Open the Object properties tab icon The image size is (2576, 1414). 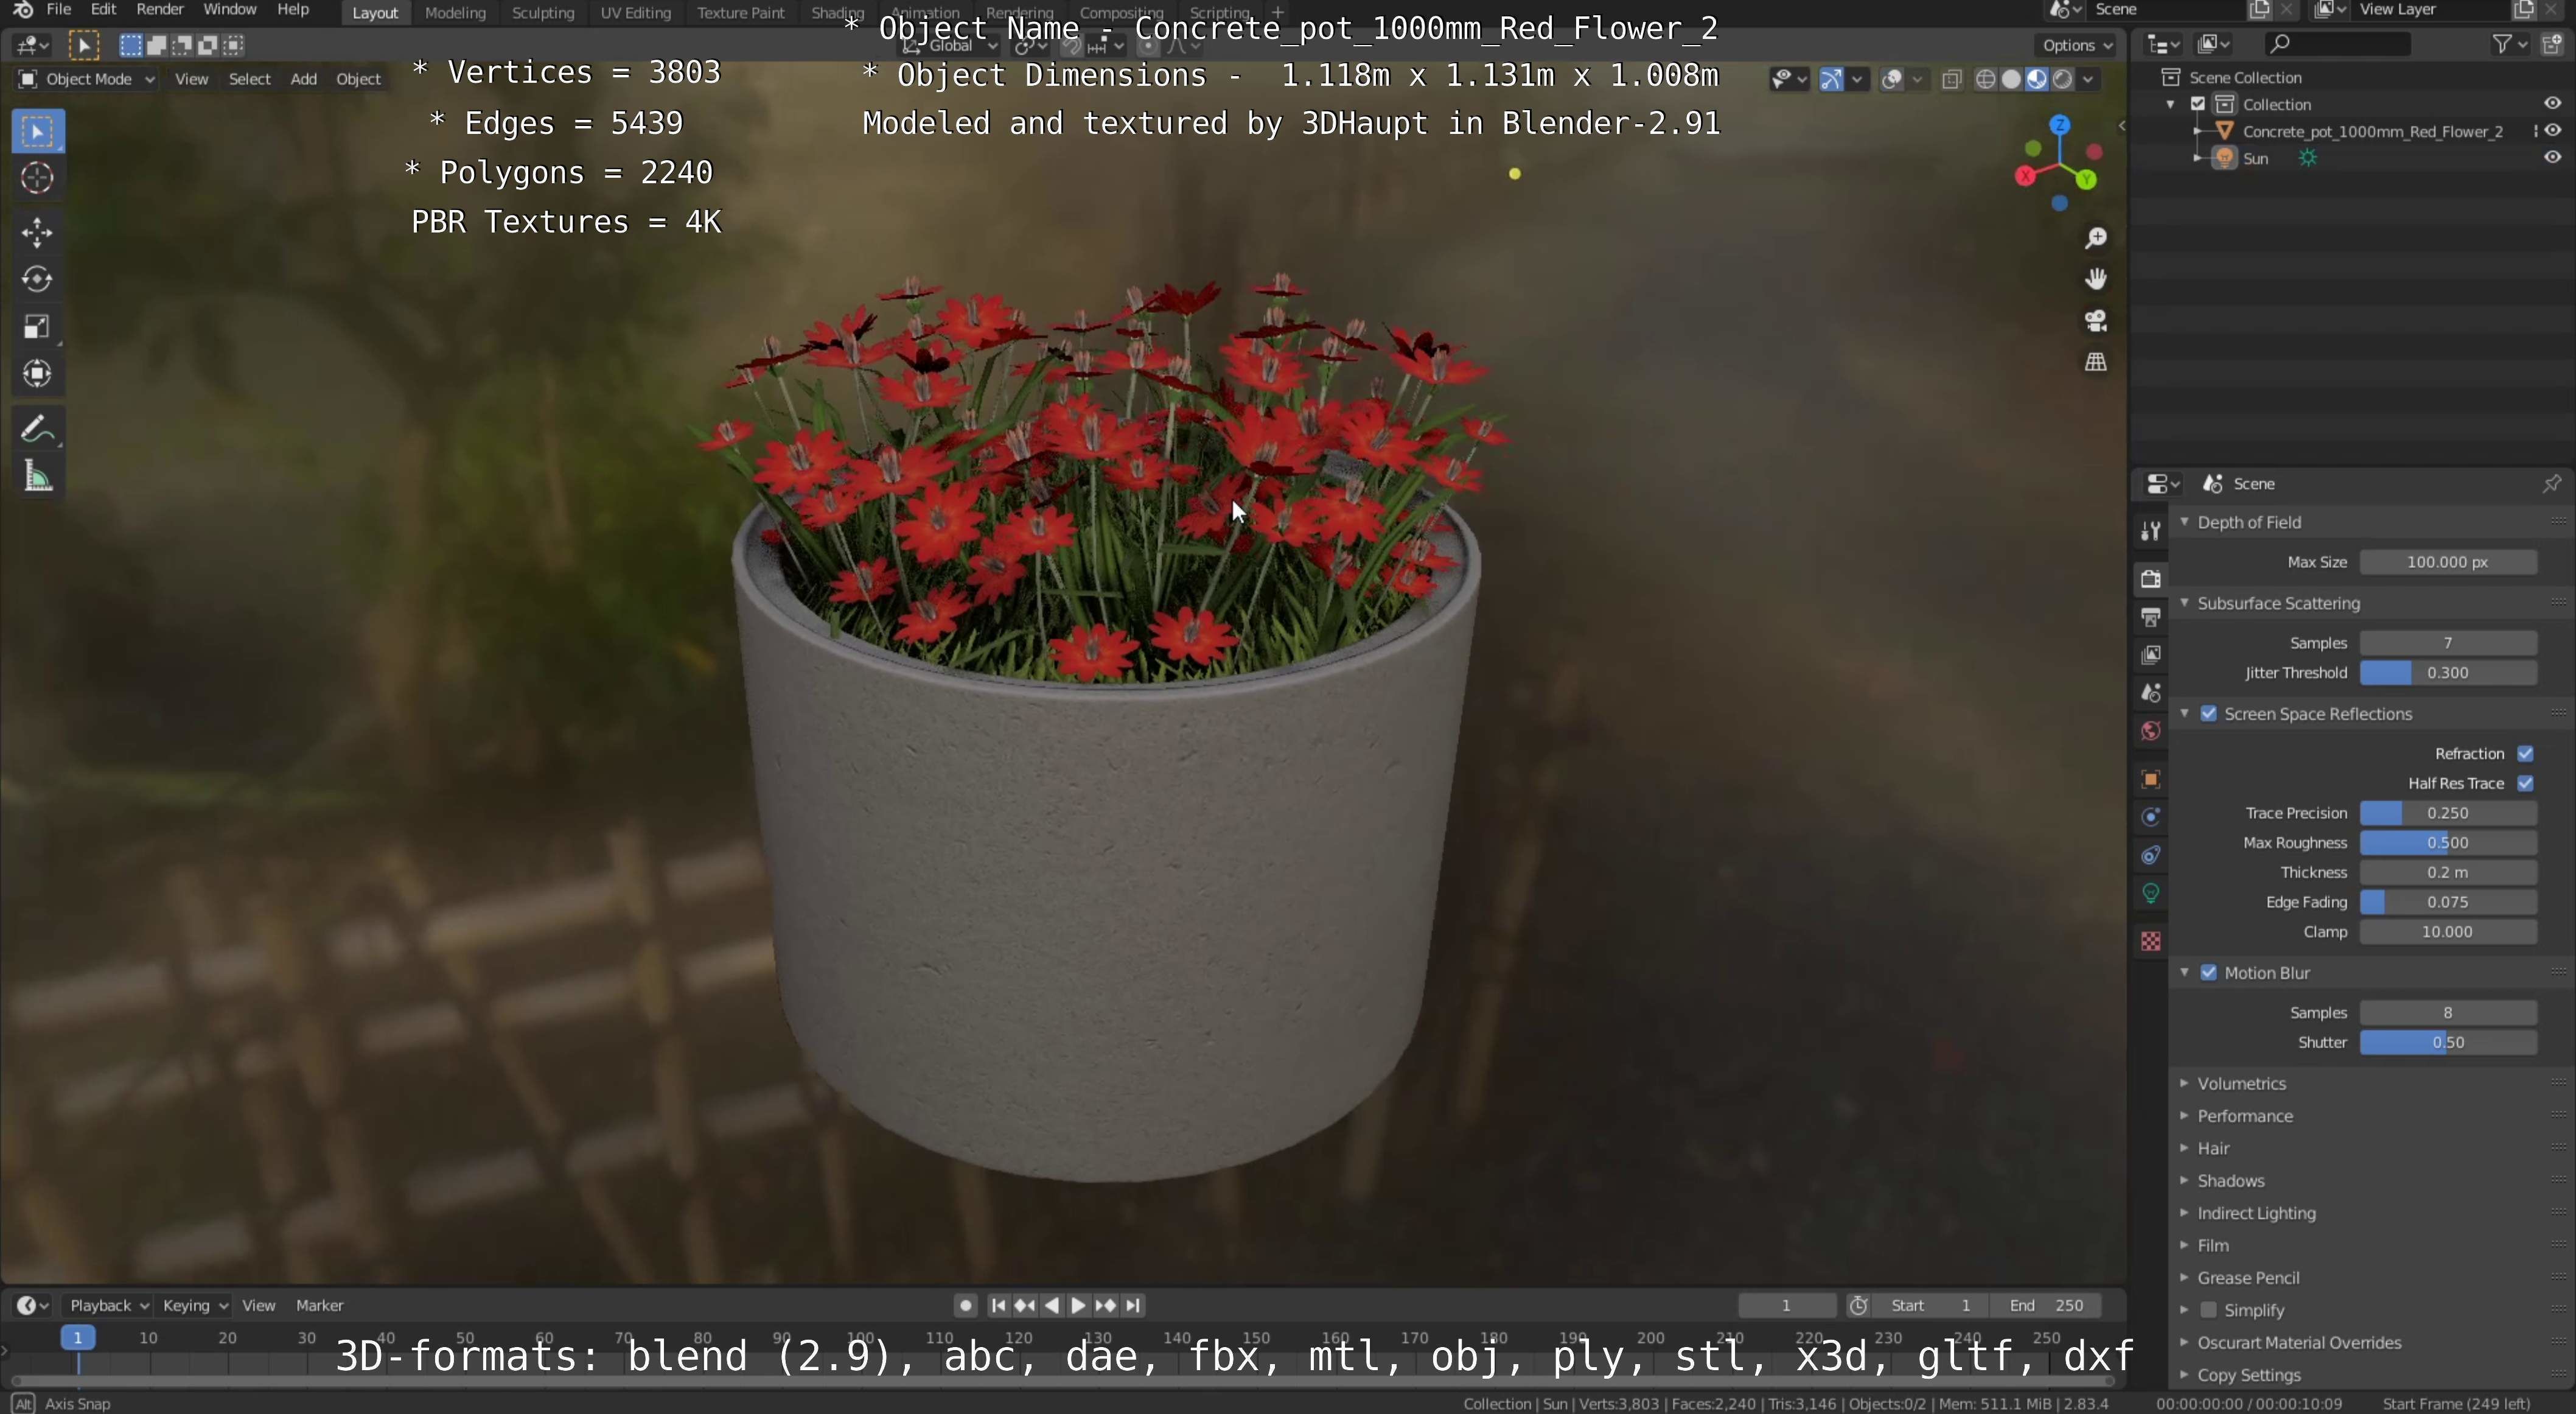[2151, 779]
